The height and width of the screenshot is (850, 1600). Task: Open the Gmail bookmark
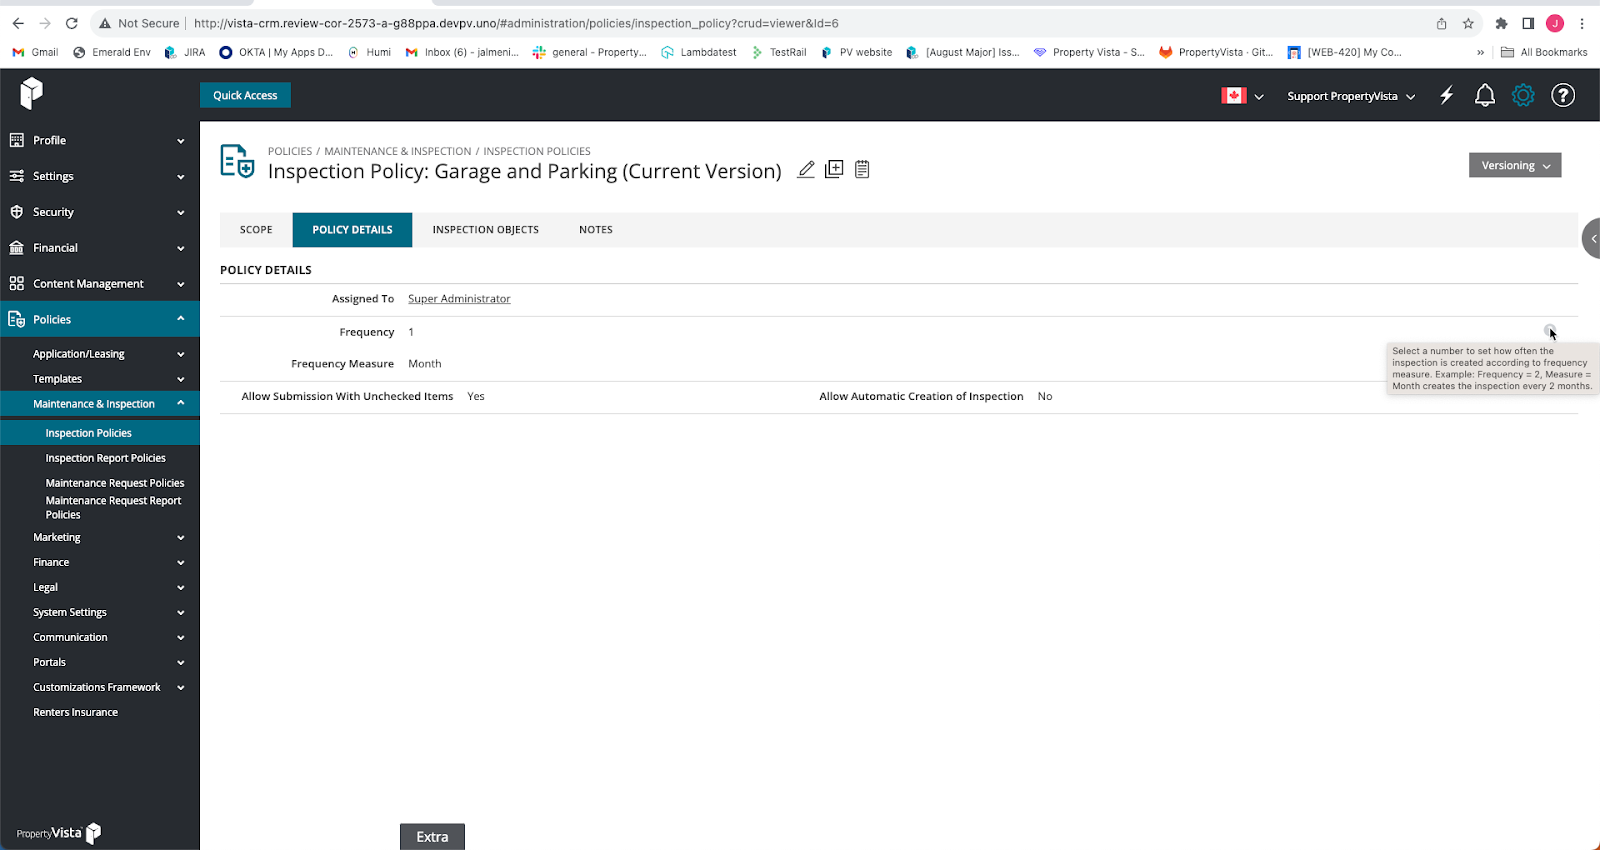[x=35, y=52]
